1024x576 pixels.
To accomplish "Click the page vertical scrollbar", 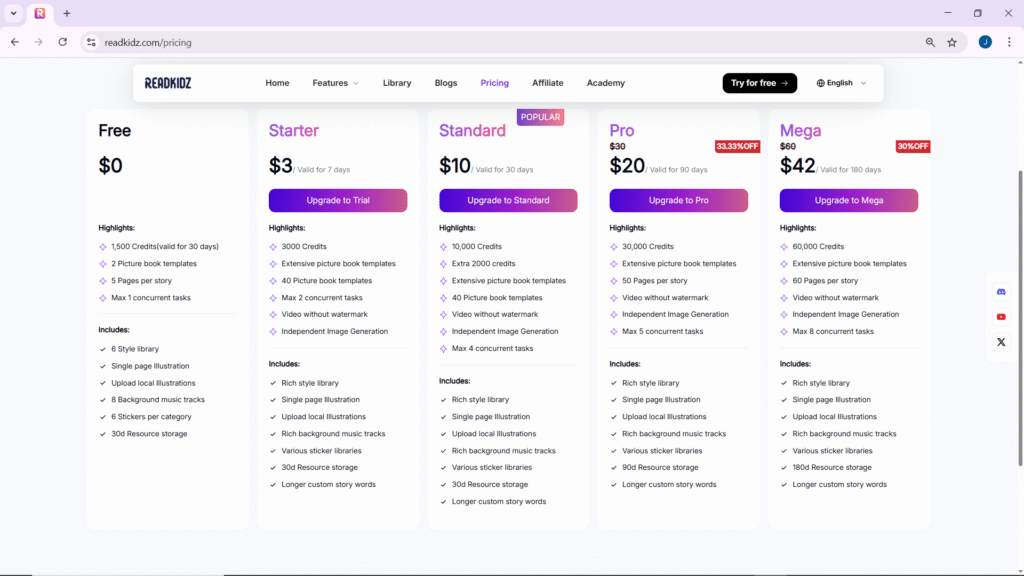I will click(x=1019, y=318).
